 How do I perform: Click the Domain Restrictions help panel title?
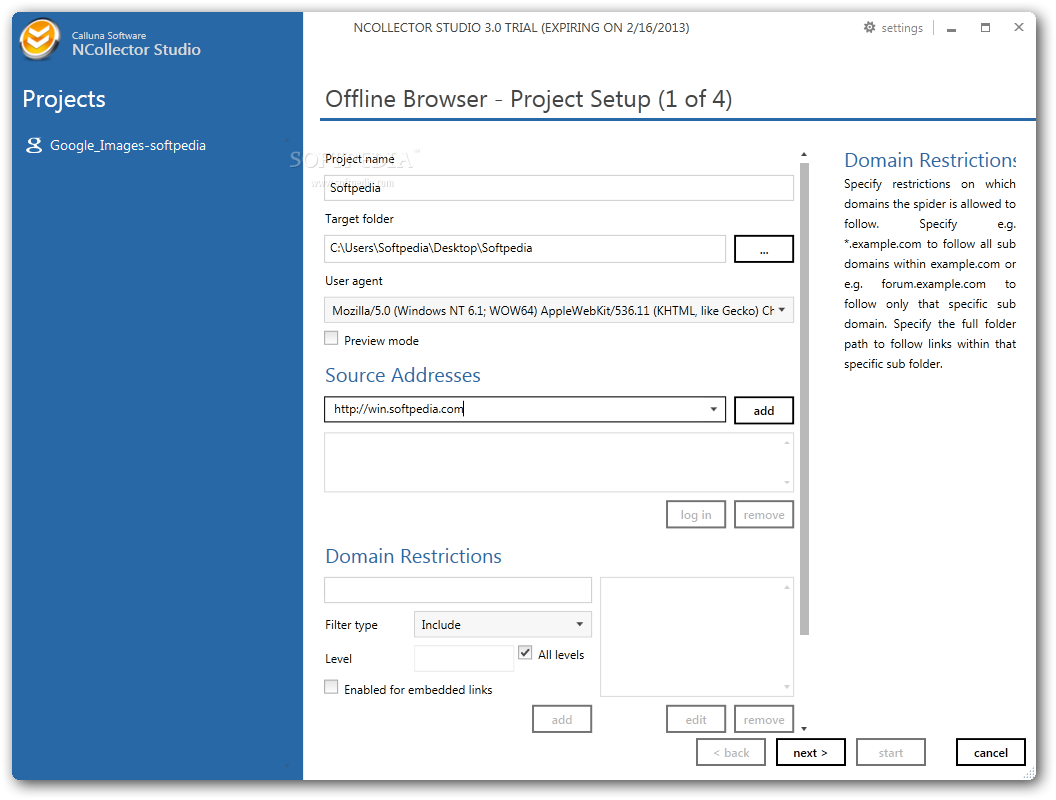click(x=930, y=160)
